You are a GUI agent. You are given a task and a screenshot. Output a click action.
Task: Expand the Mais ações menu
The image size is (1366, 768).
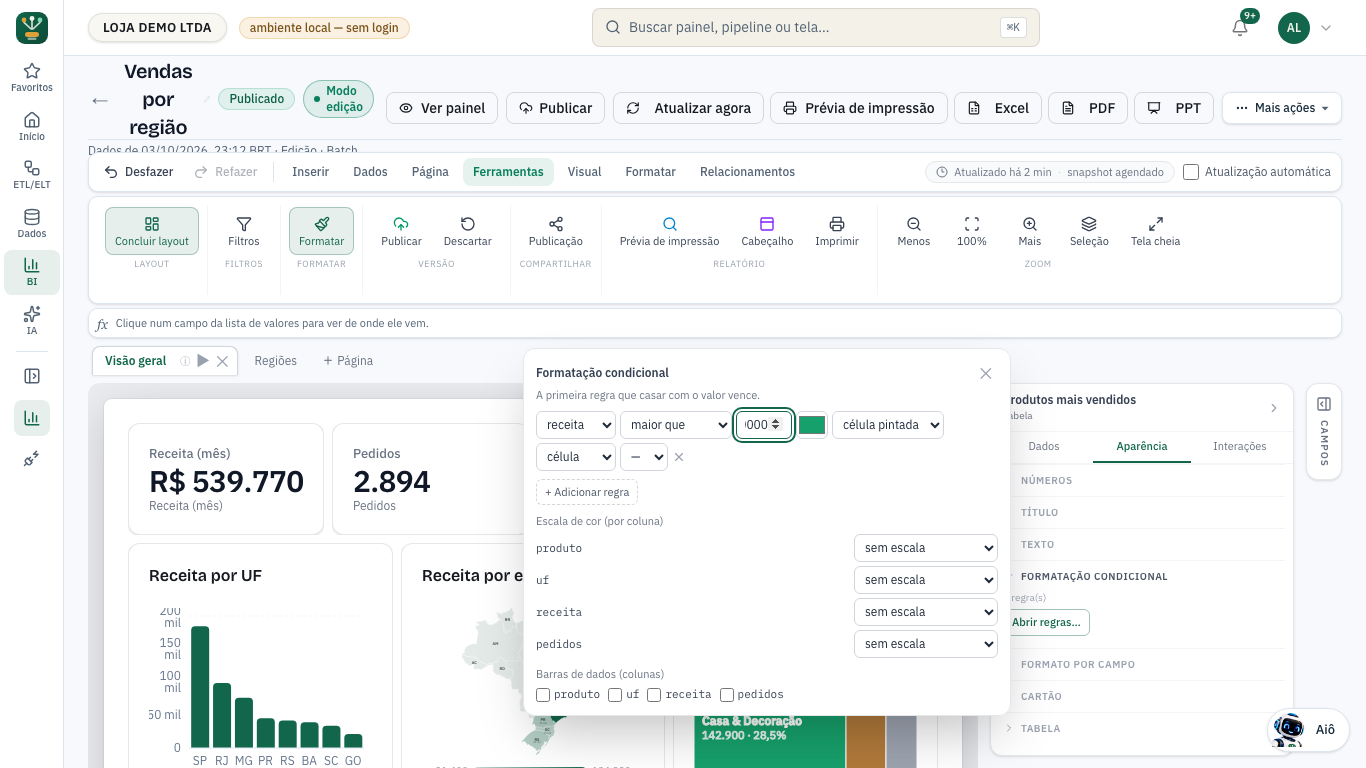[x=1282, y=108]
